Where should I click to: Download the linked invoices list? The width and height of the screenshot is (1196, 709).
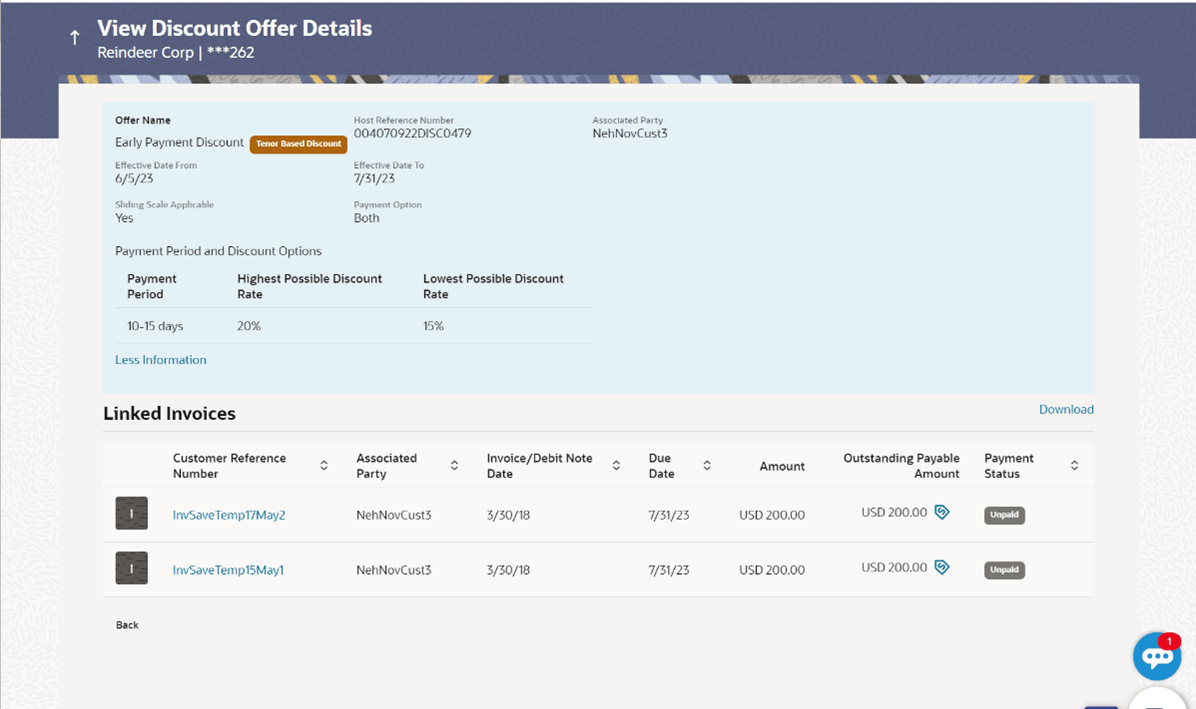1066,409
